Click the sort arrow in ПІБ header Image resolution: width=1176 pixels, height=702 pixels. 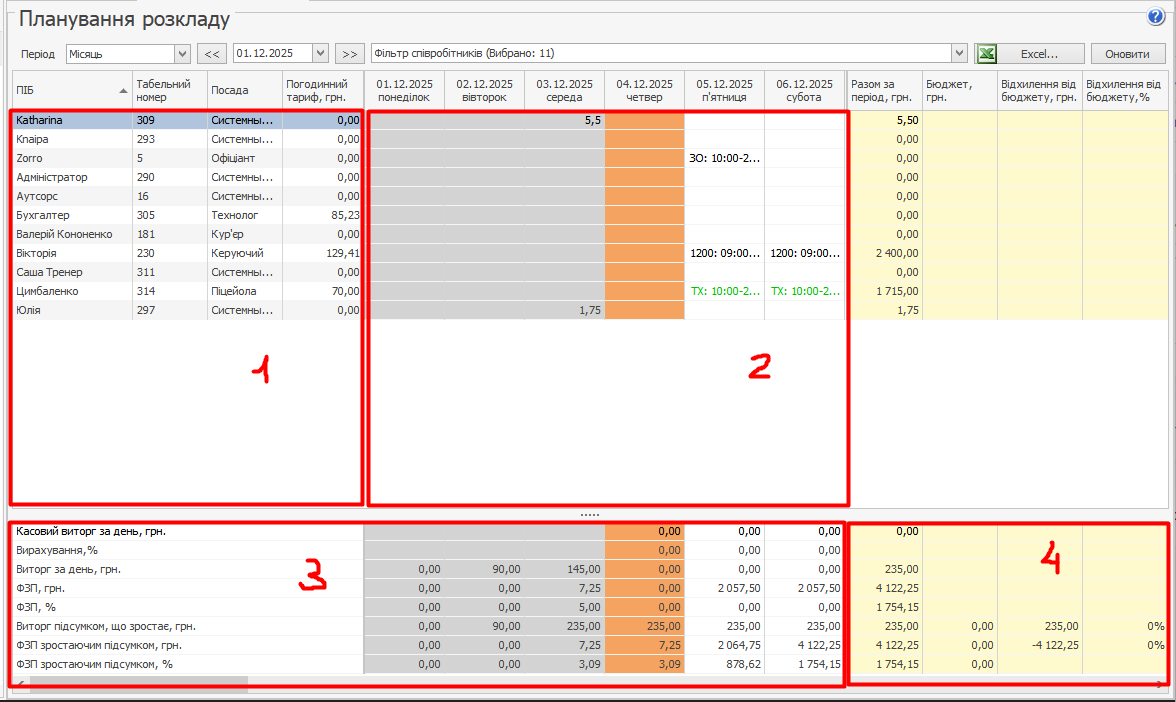click(x=123, y=90)
